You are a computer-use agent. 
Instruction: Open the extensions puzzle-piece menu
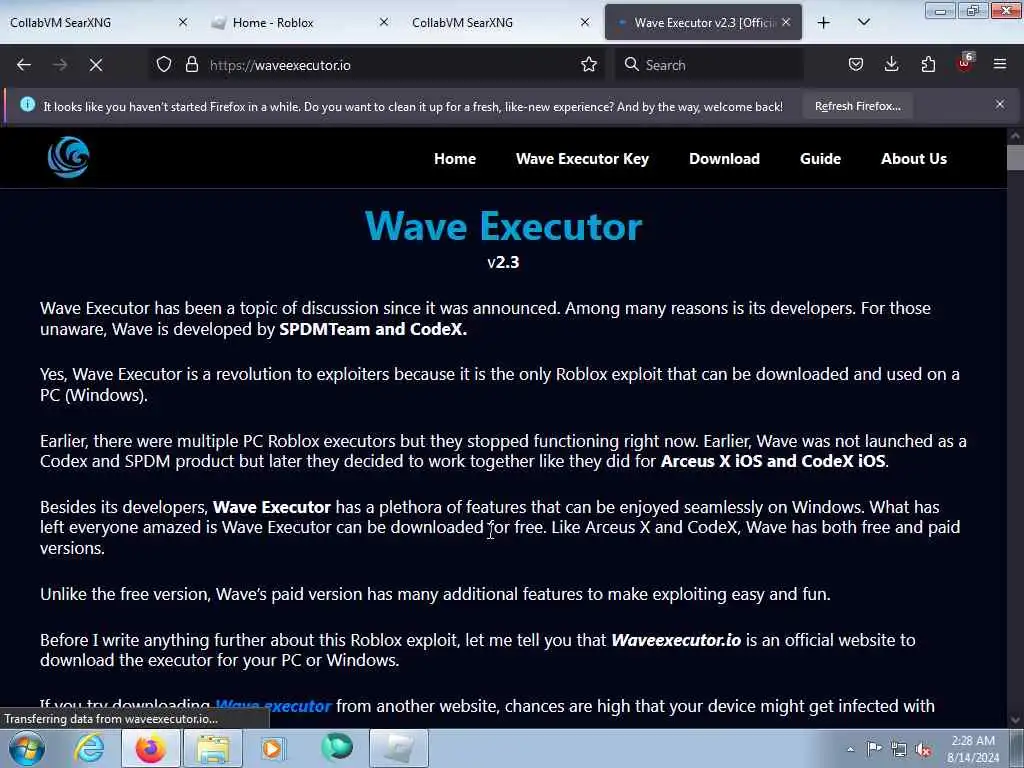(x=928, y=65)
